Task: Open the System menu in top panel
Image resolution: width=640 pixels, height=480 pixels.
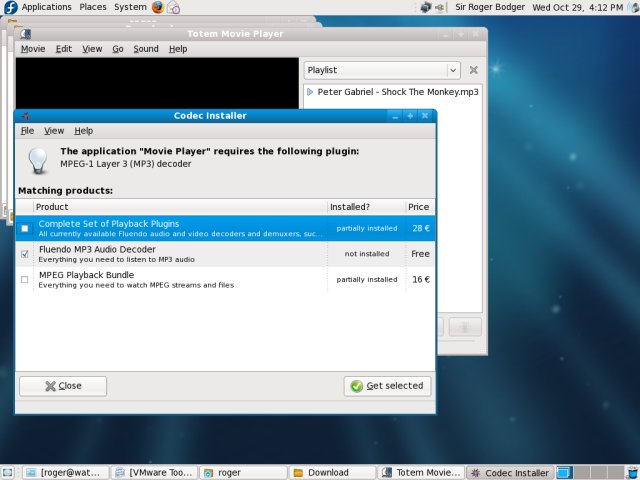Action: (x=130, y=7)
